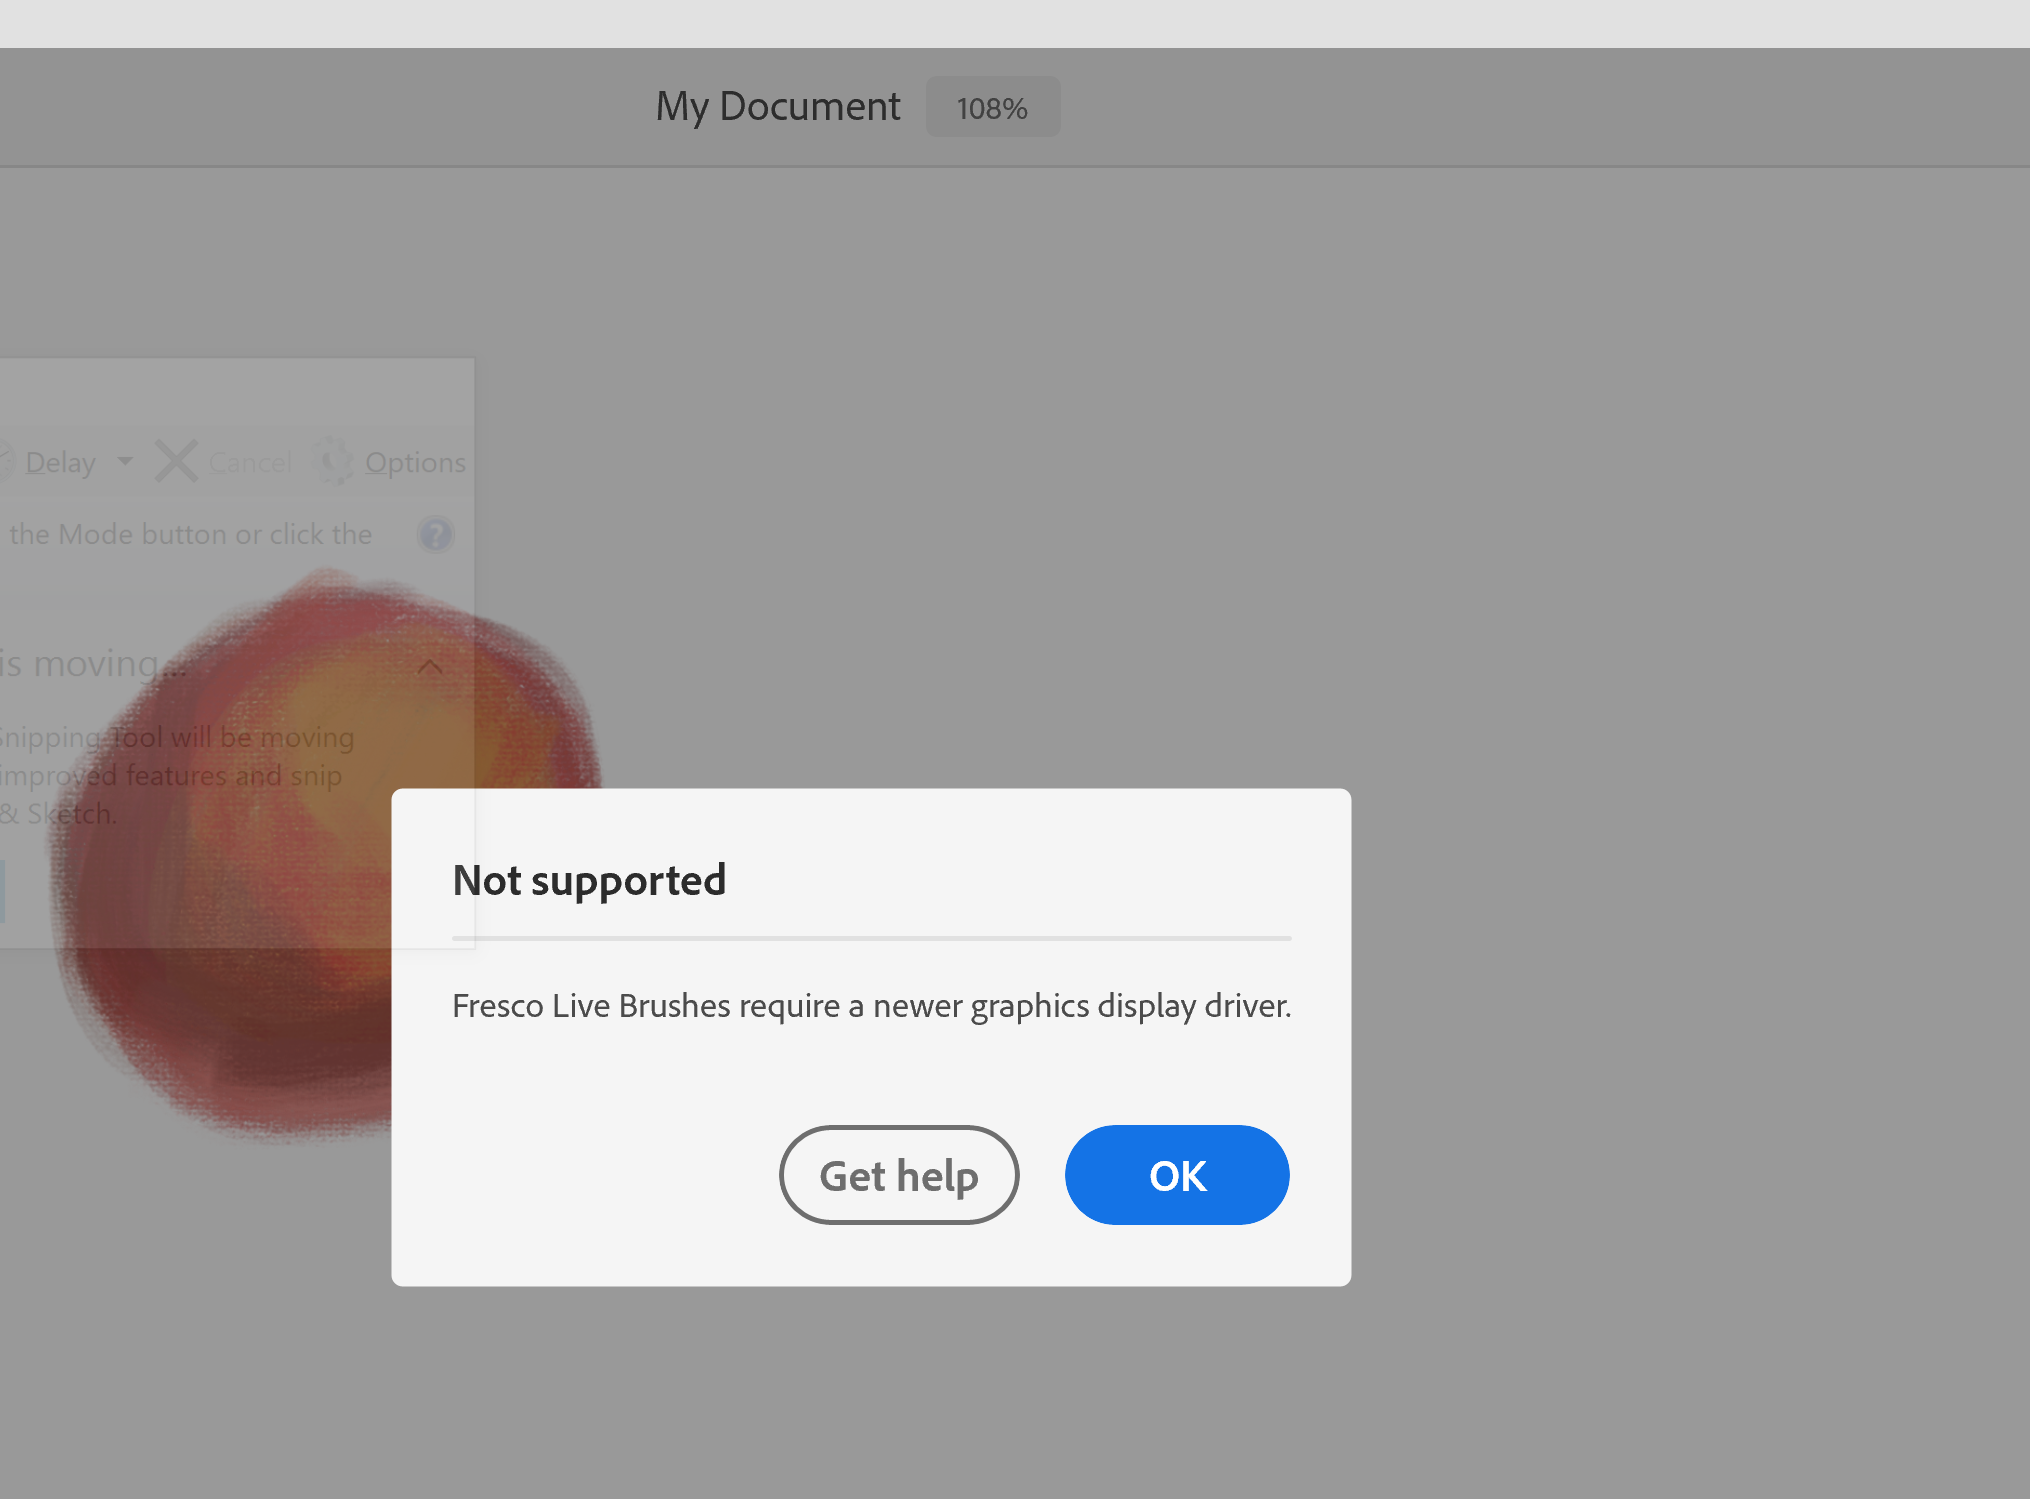2030x1499 pixels.
Task: Open the Options text label
Action: pyautogui.click(x=415, y=462)
